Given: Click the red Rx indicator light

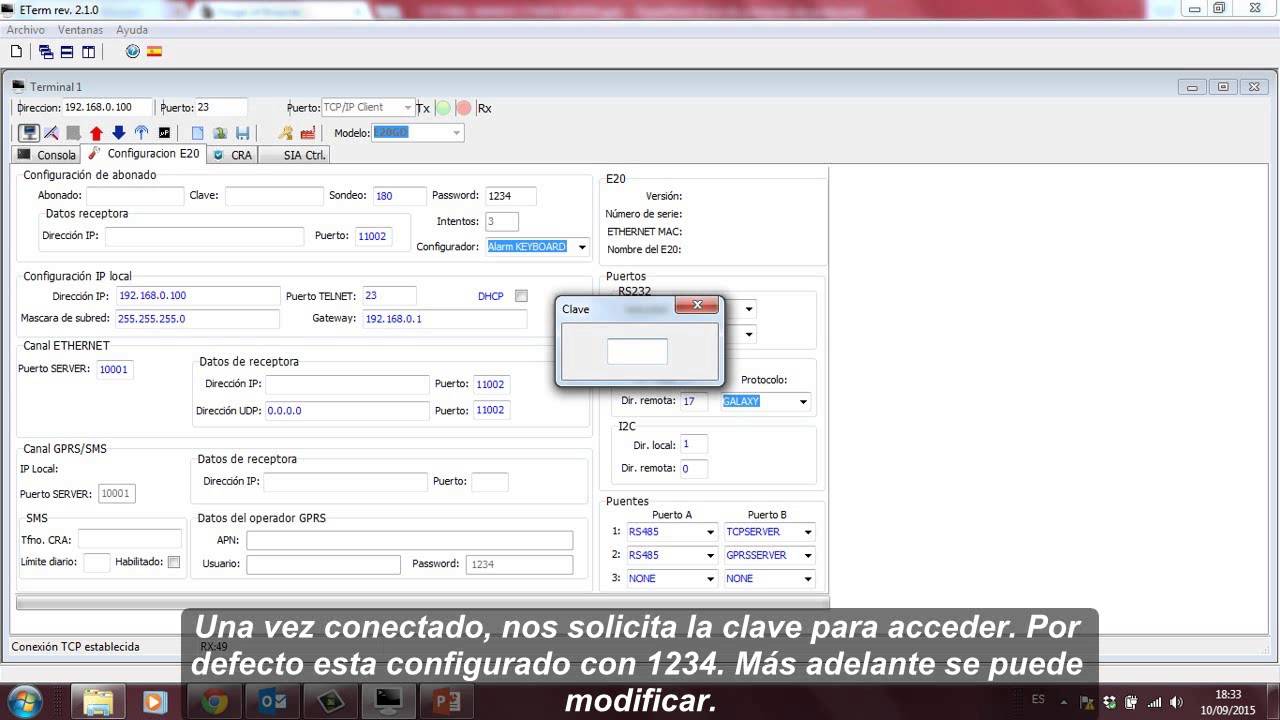Looking at the screenshot, I should click(x=464, y=108).
